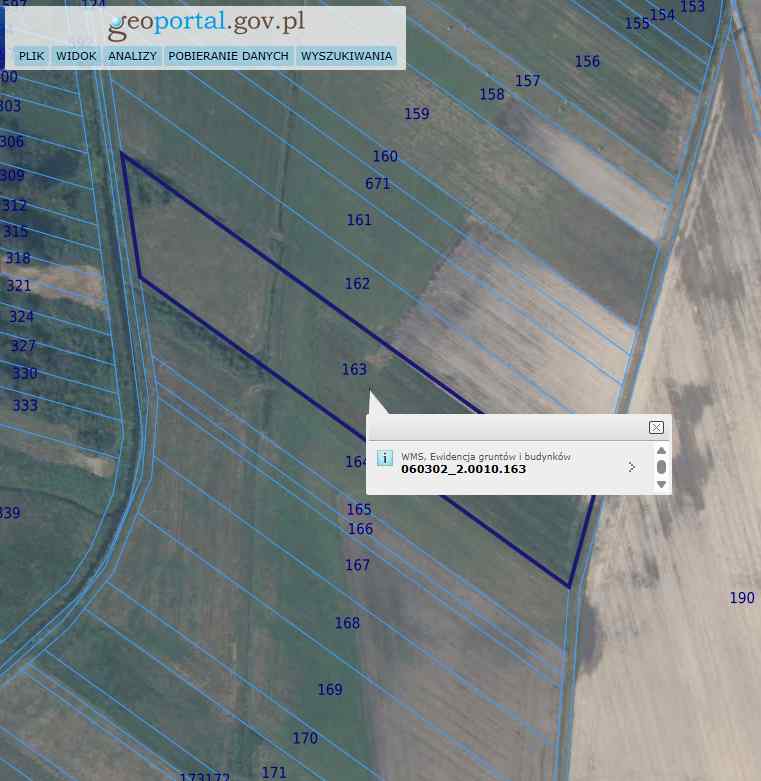Open the PLIK menu
Screen dimensions: 761x781
pos(31,56)
